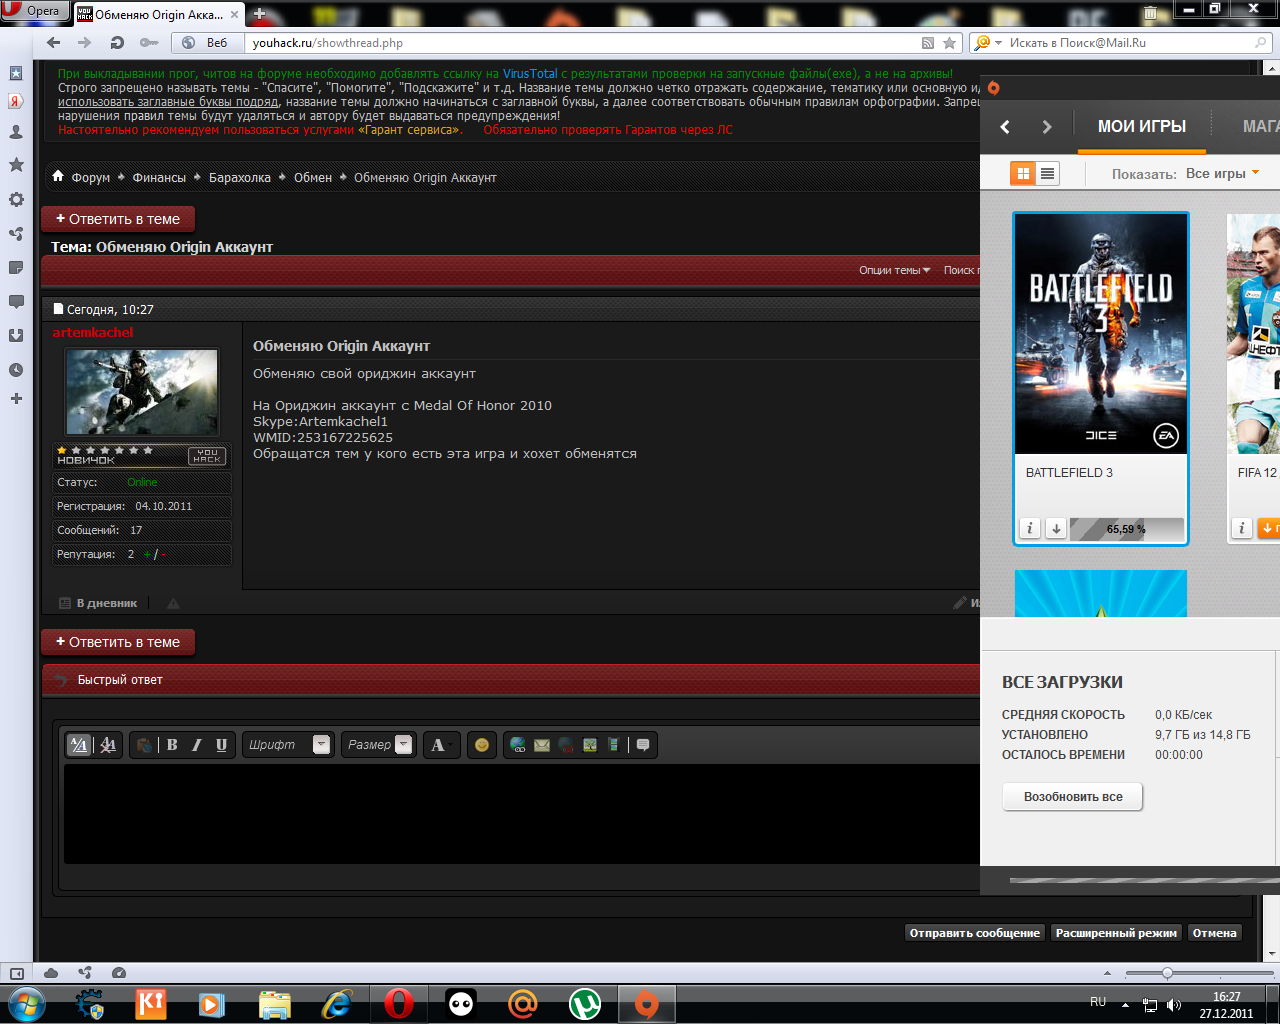Image resolution: width=1280 pixels, height=1024 pixels.
Task: Toggle editor source mode switch
Action: point(79,745)
